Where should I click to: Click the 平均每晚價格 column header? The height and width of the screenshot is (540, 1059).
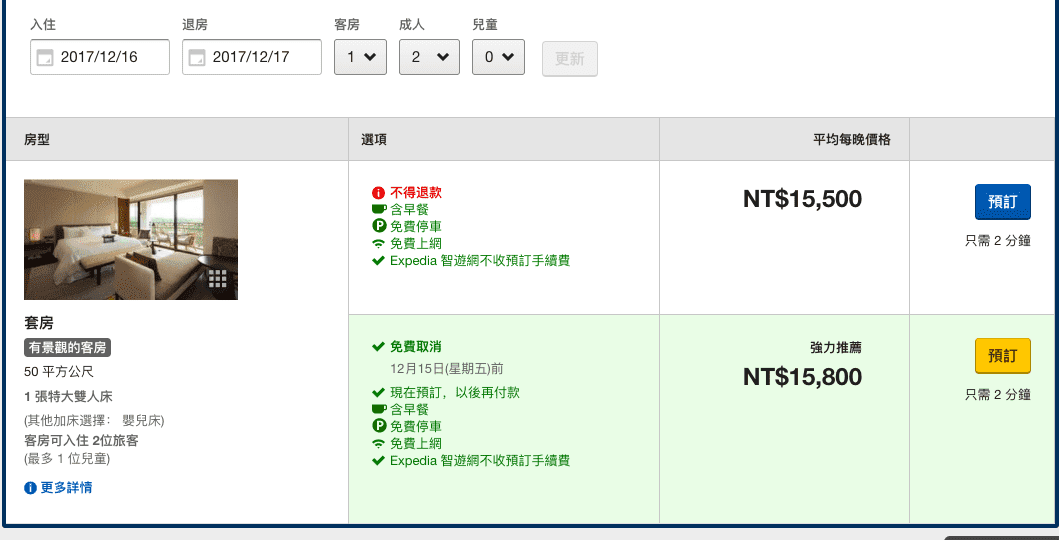[x=852, y=140]
